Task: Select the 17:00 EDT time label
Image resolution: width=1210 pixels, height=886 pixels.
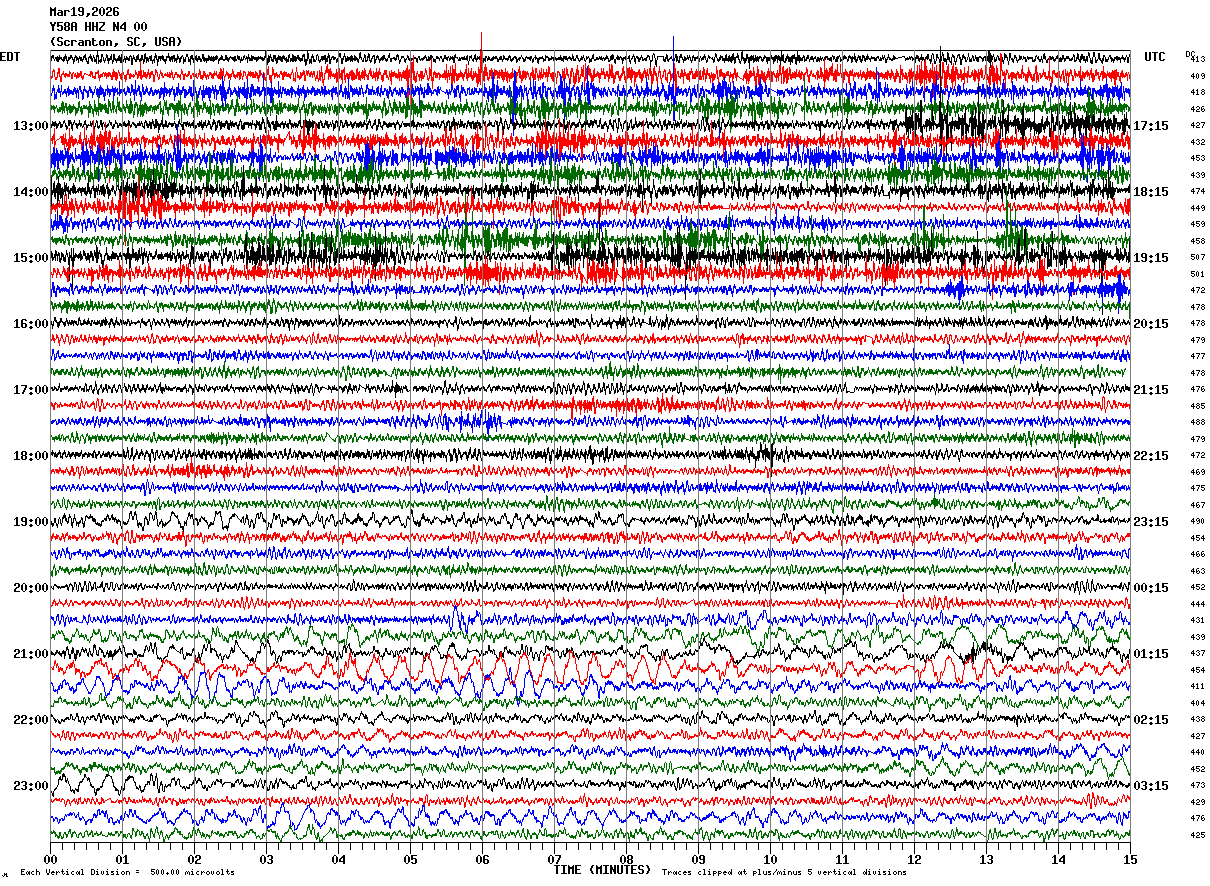Action: (x=31, y=390)
